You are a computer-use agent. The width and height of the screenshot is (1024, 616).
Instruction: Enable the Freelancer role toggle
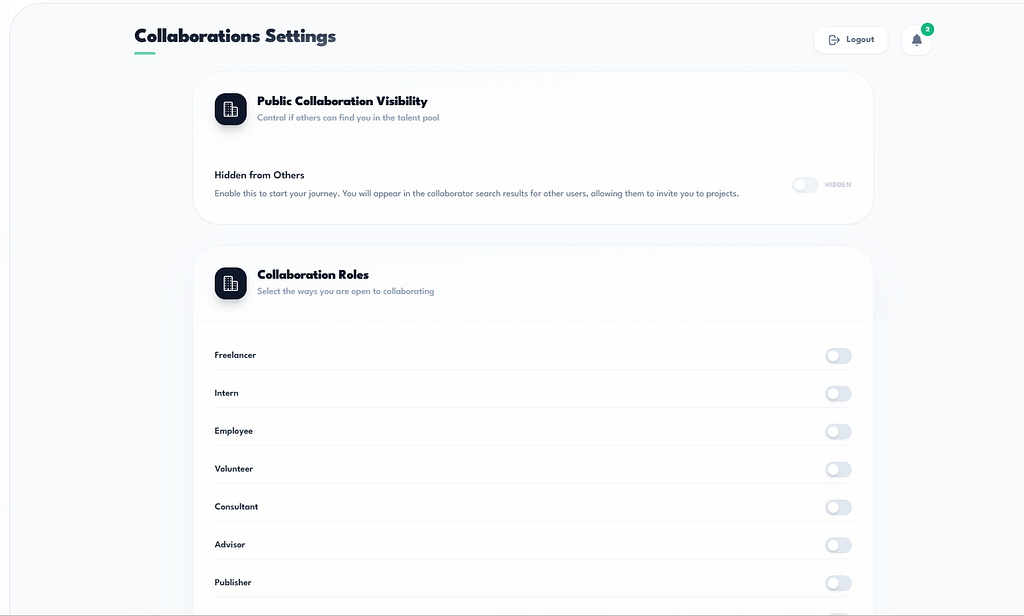pos(839,356)
